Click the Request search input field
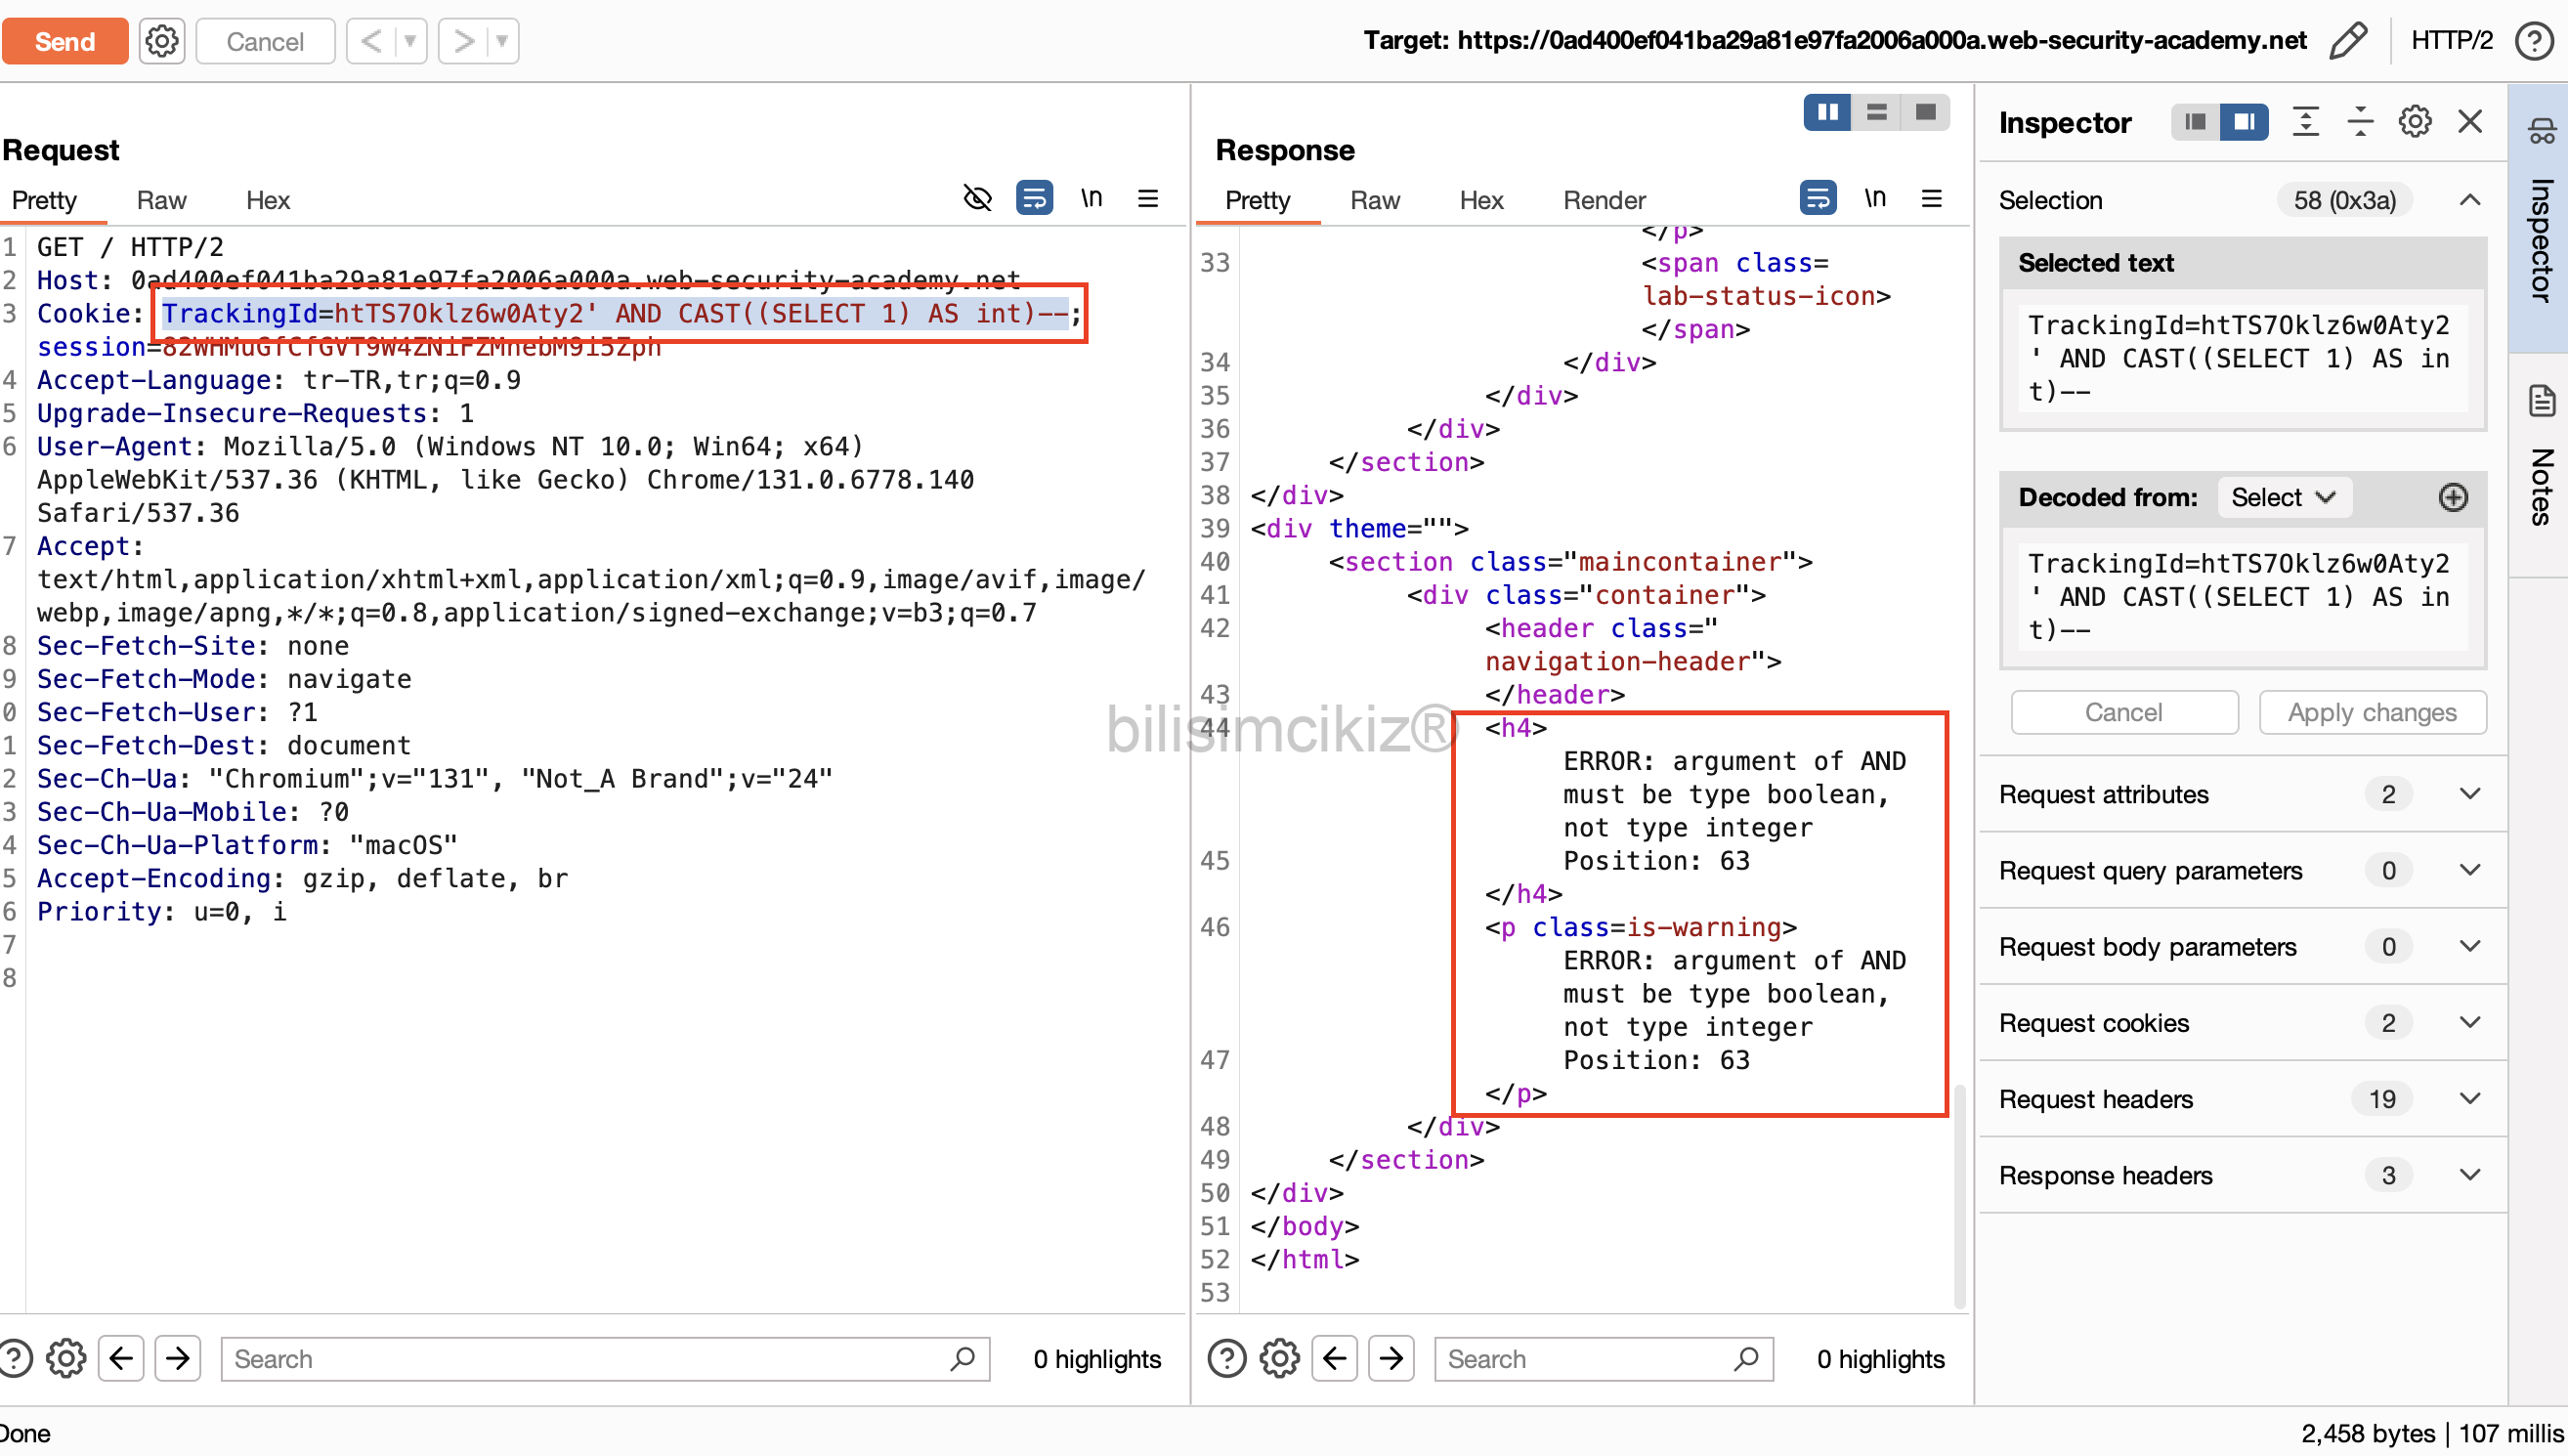This screenshot has height=1456, width=2568. 590,1358
